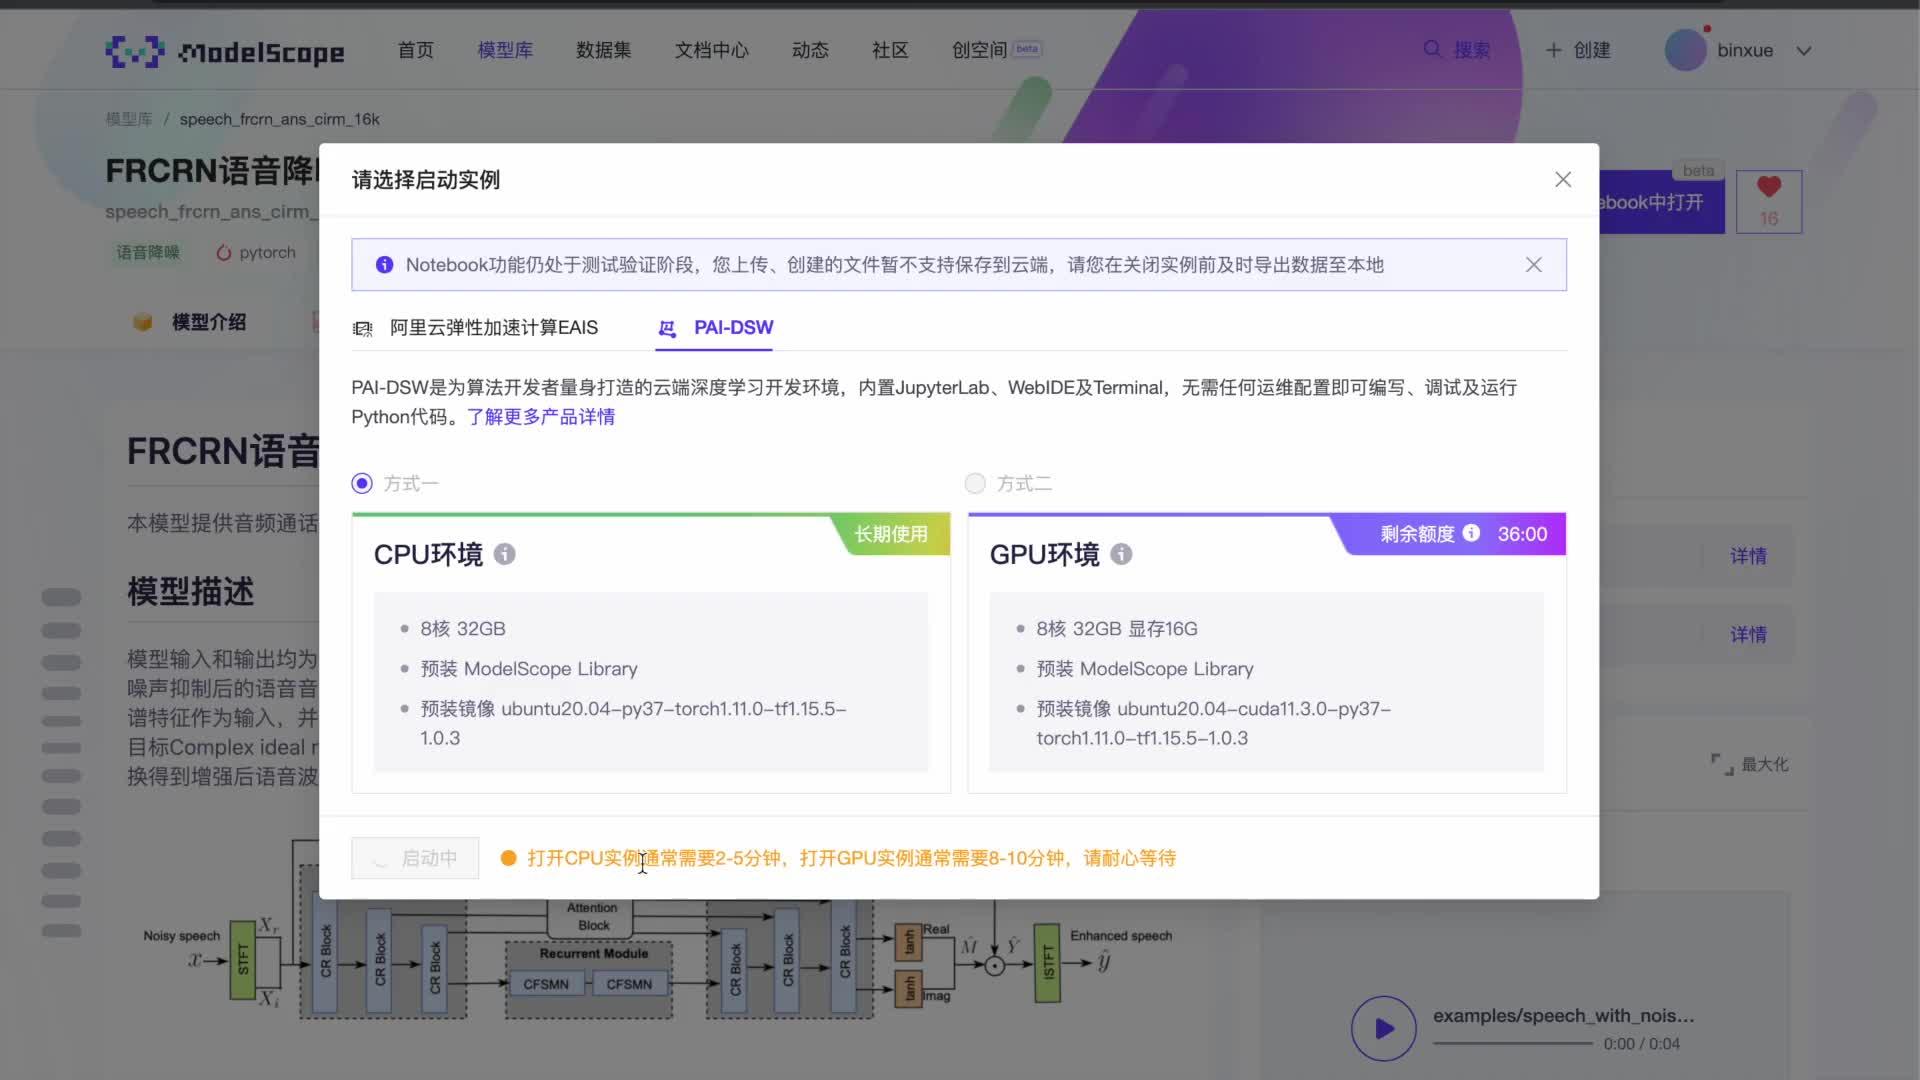Click the 模型介绍 cube icon

[143, 322]
